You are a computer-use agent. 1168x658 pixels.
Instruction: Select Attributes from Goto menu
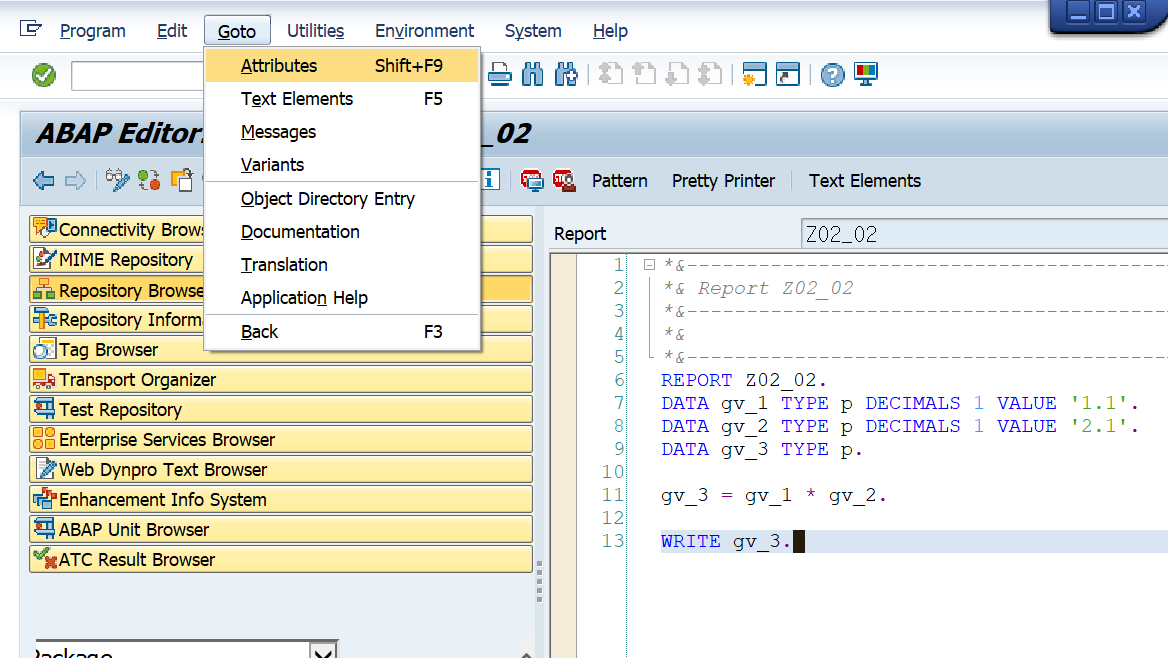pyautogui.click(x=342, y=66)
